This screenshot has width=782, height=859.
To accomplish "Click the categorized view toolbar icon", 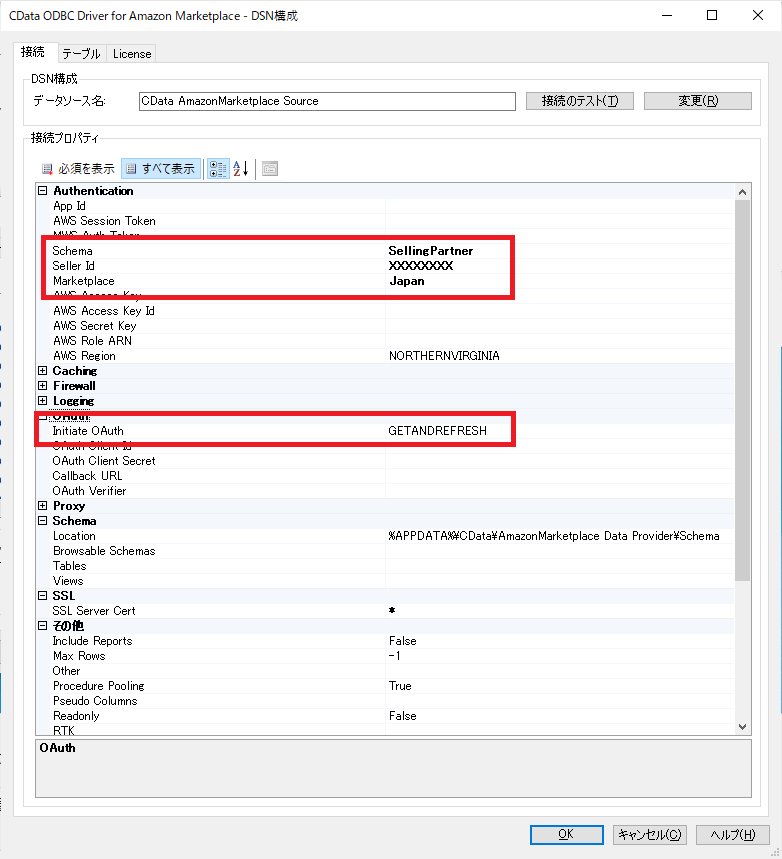I will click(x=218, y=169).
